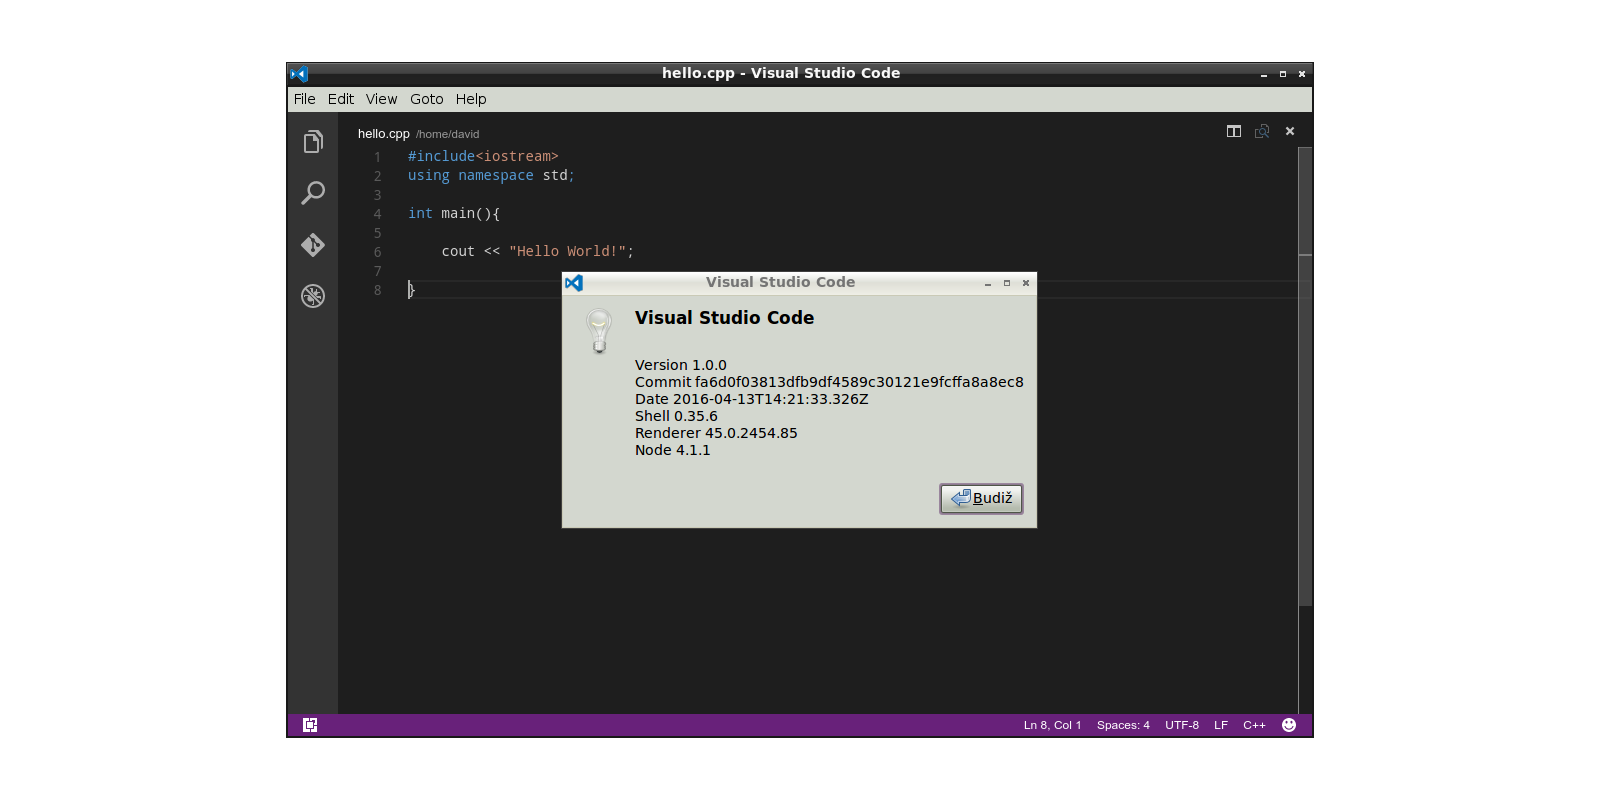
Task: Click the lightbulb icon in About dialog
Action: tap(599, 331)
